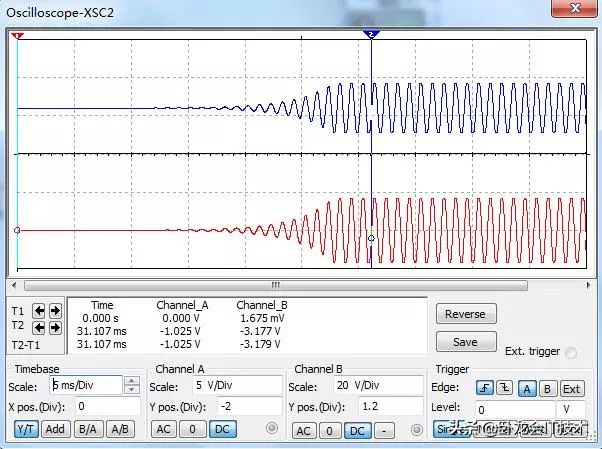Click the right scroll arrow under the graph
Screen dimensions: 602x449
coord(588,285)
